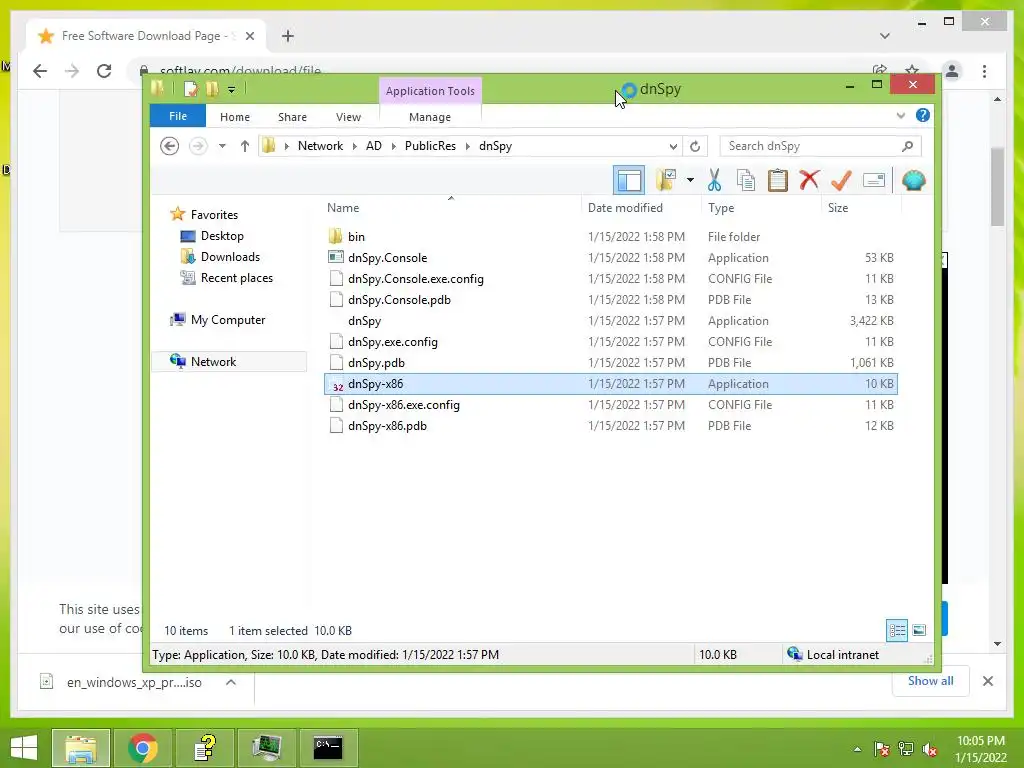Click Explorer Back navigation arrow
The width and height of the screenshot is (1024, 768).
pos(169,146)
